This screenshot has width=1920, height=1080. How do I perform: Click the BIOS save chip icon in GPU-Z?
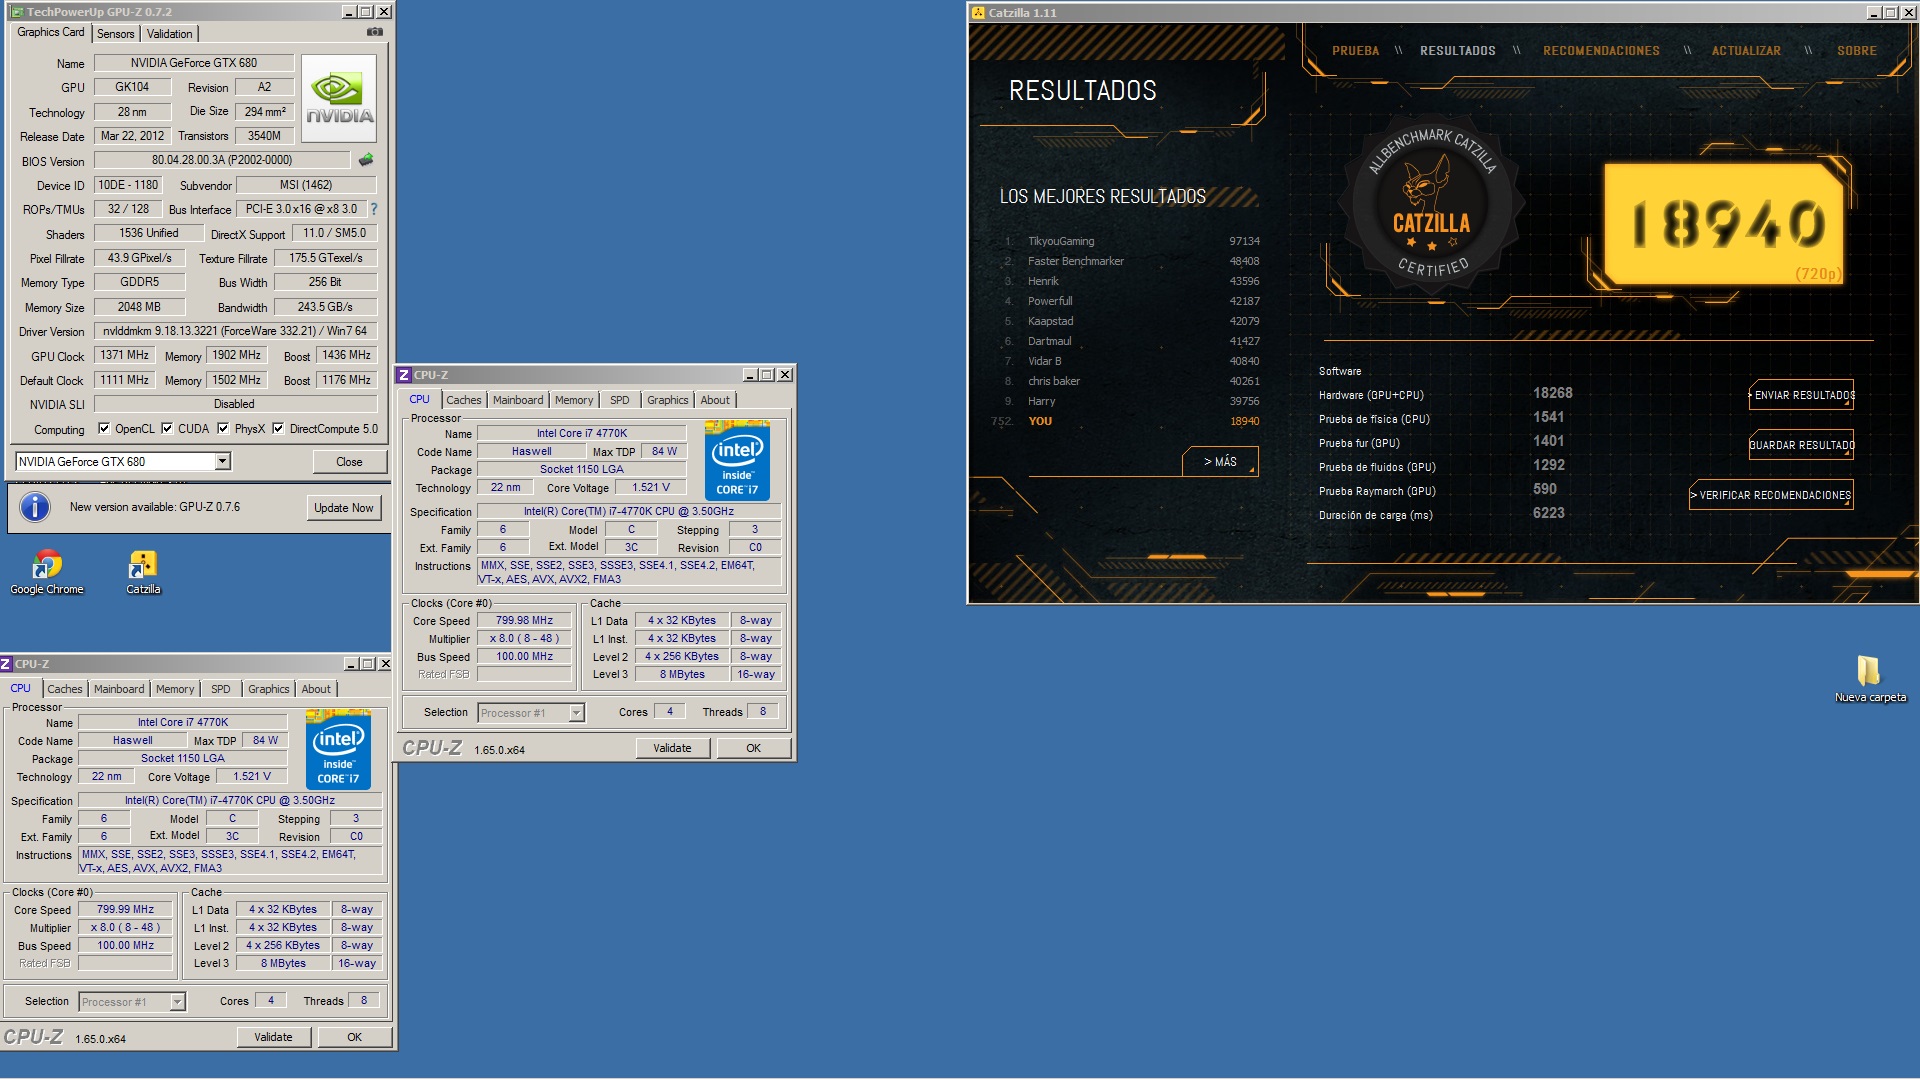point(366,160)
